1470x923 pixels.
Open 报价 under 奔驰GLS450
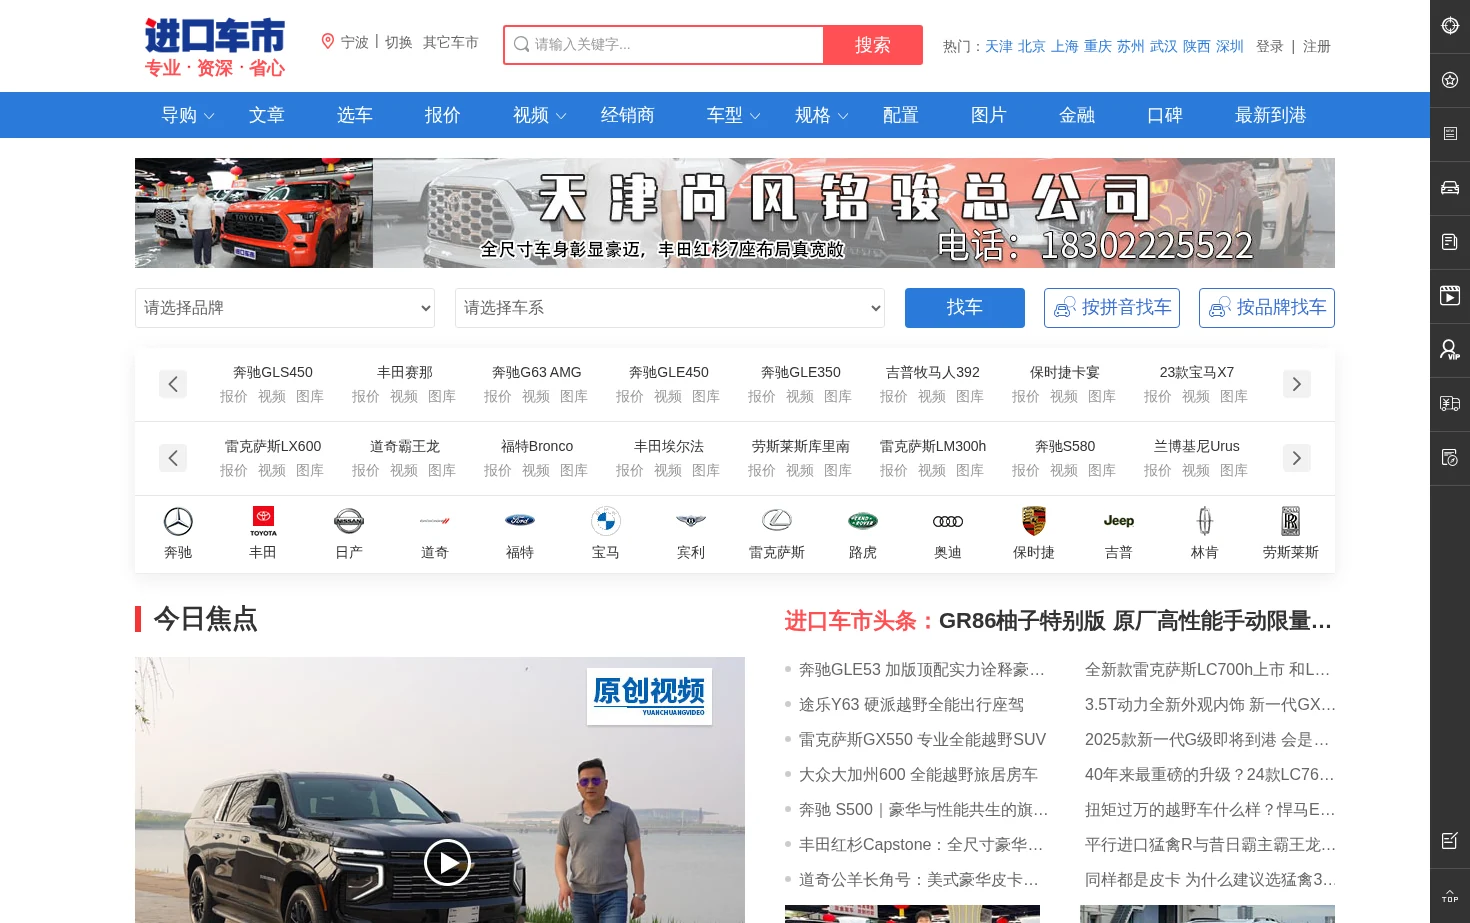pos(234,396)
